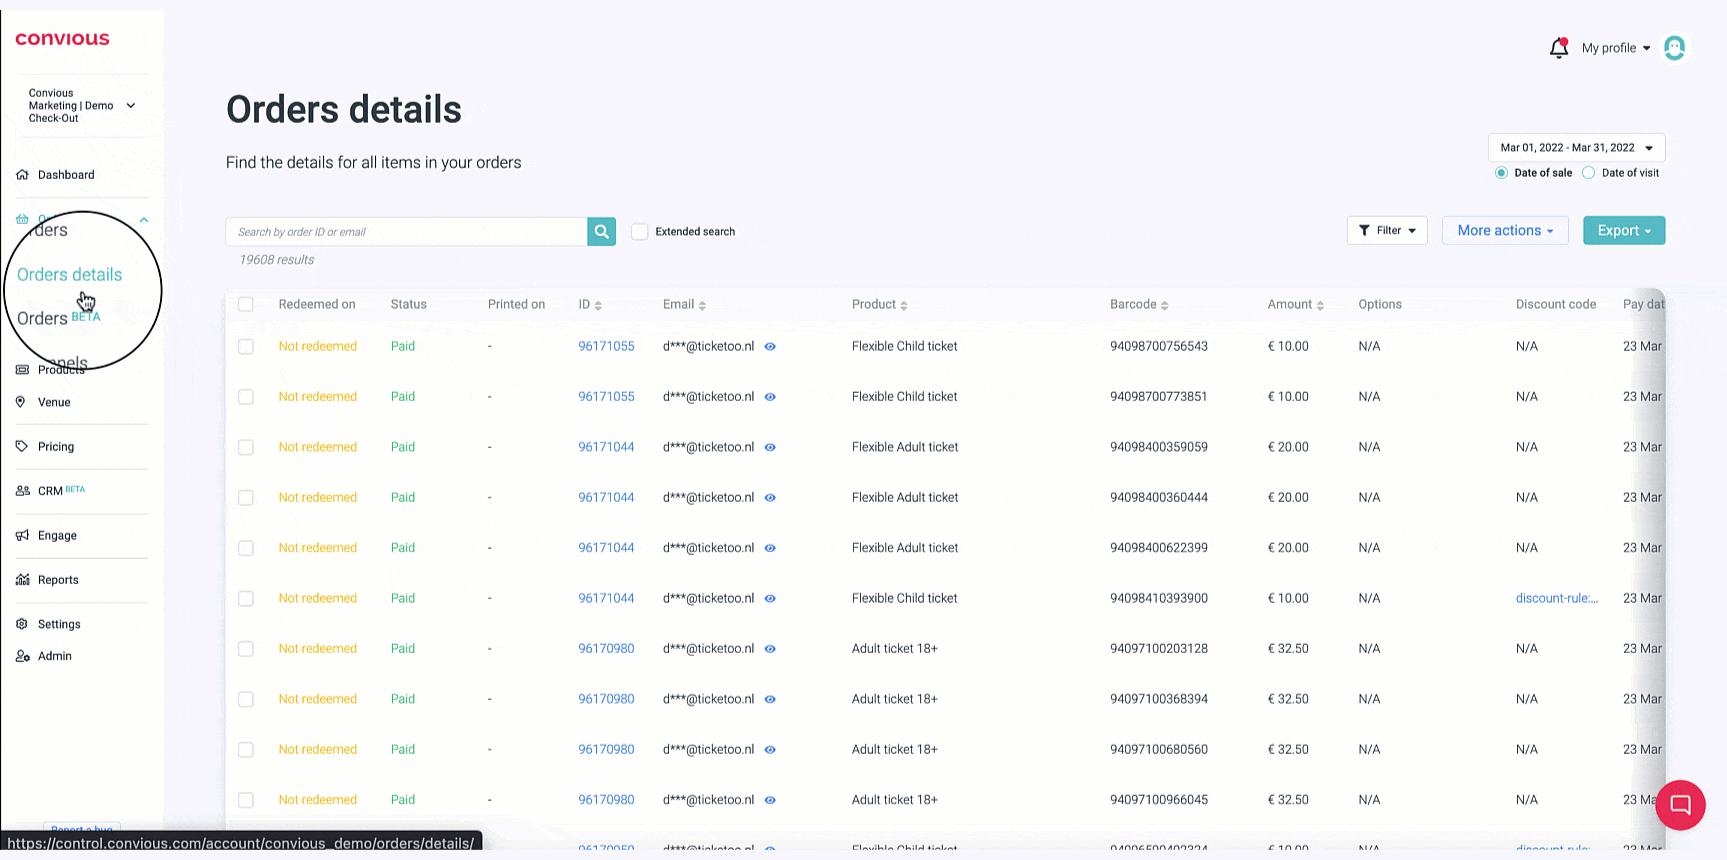Click the Engage megaphone icon in sidebar
The height and width of the screenshot is (860, 1727).
pos(22,536)
